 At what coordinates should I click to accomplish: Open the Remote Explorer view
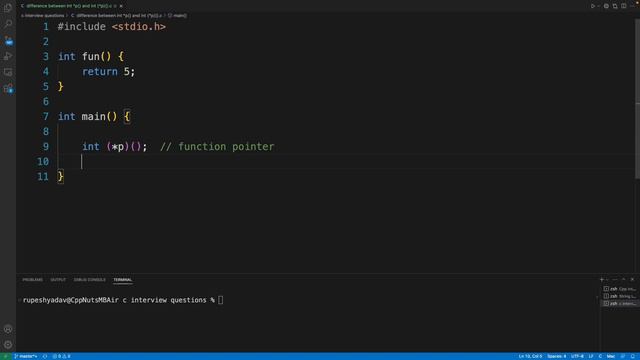[x=8, y=72]
